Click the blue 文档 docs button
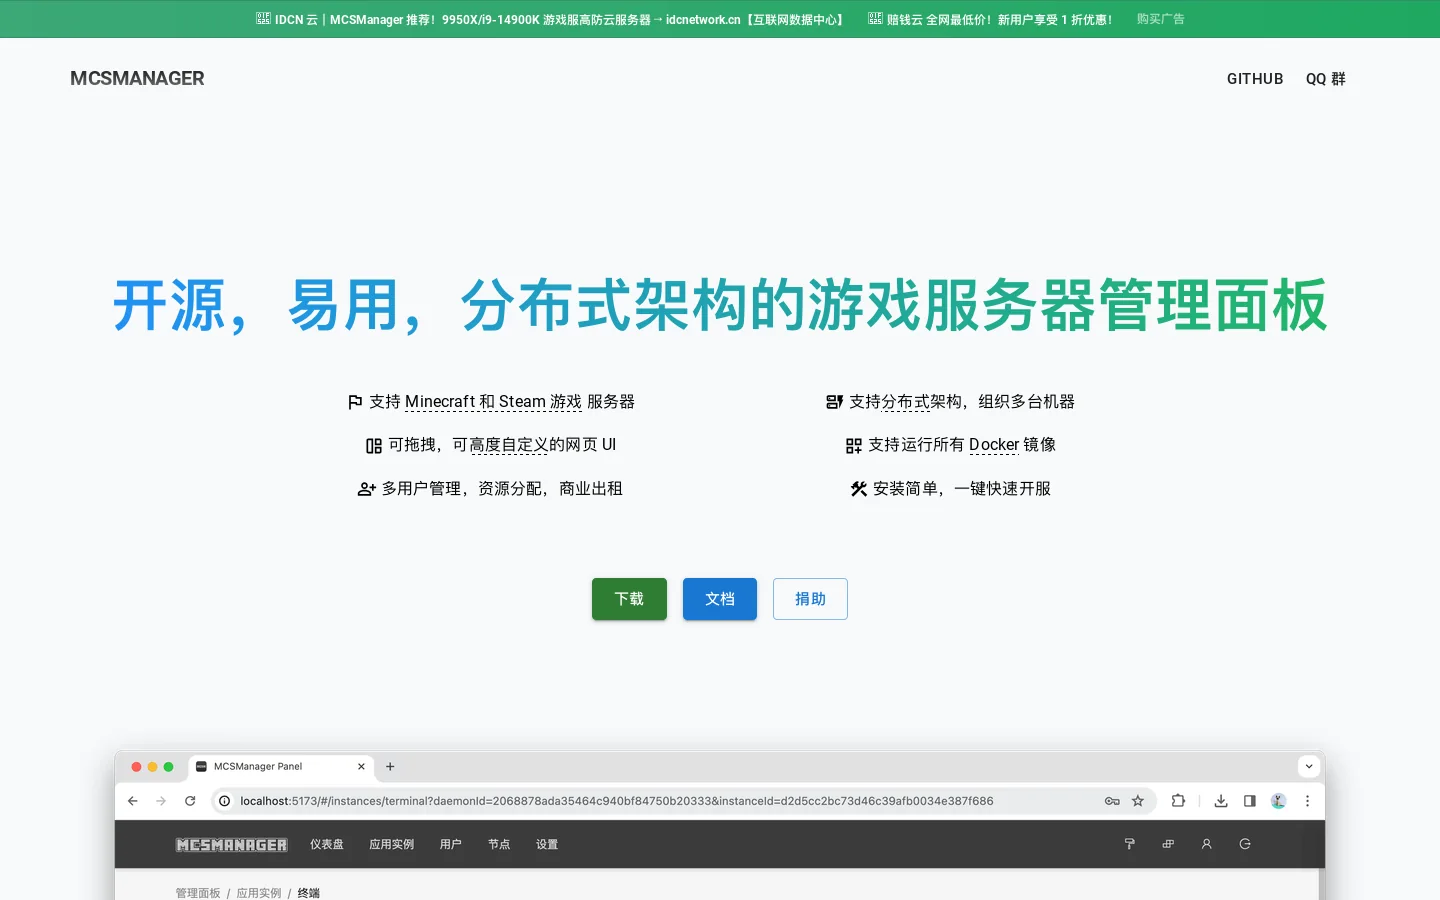Image resolution: width=1440 pixels, height=900 pixels. tap(720, 599)
